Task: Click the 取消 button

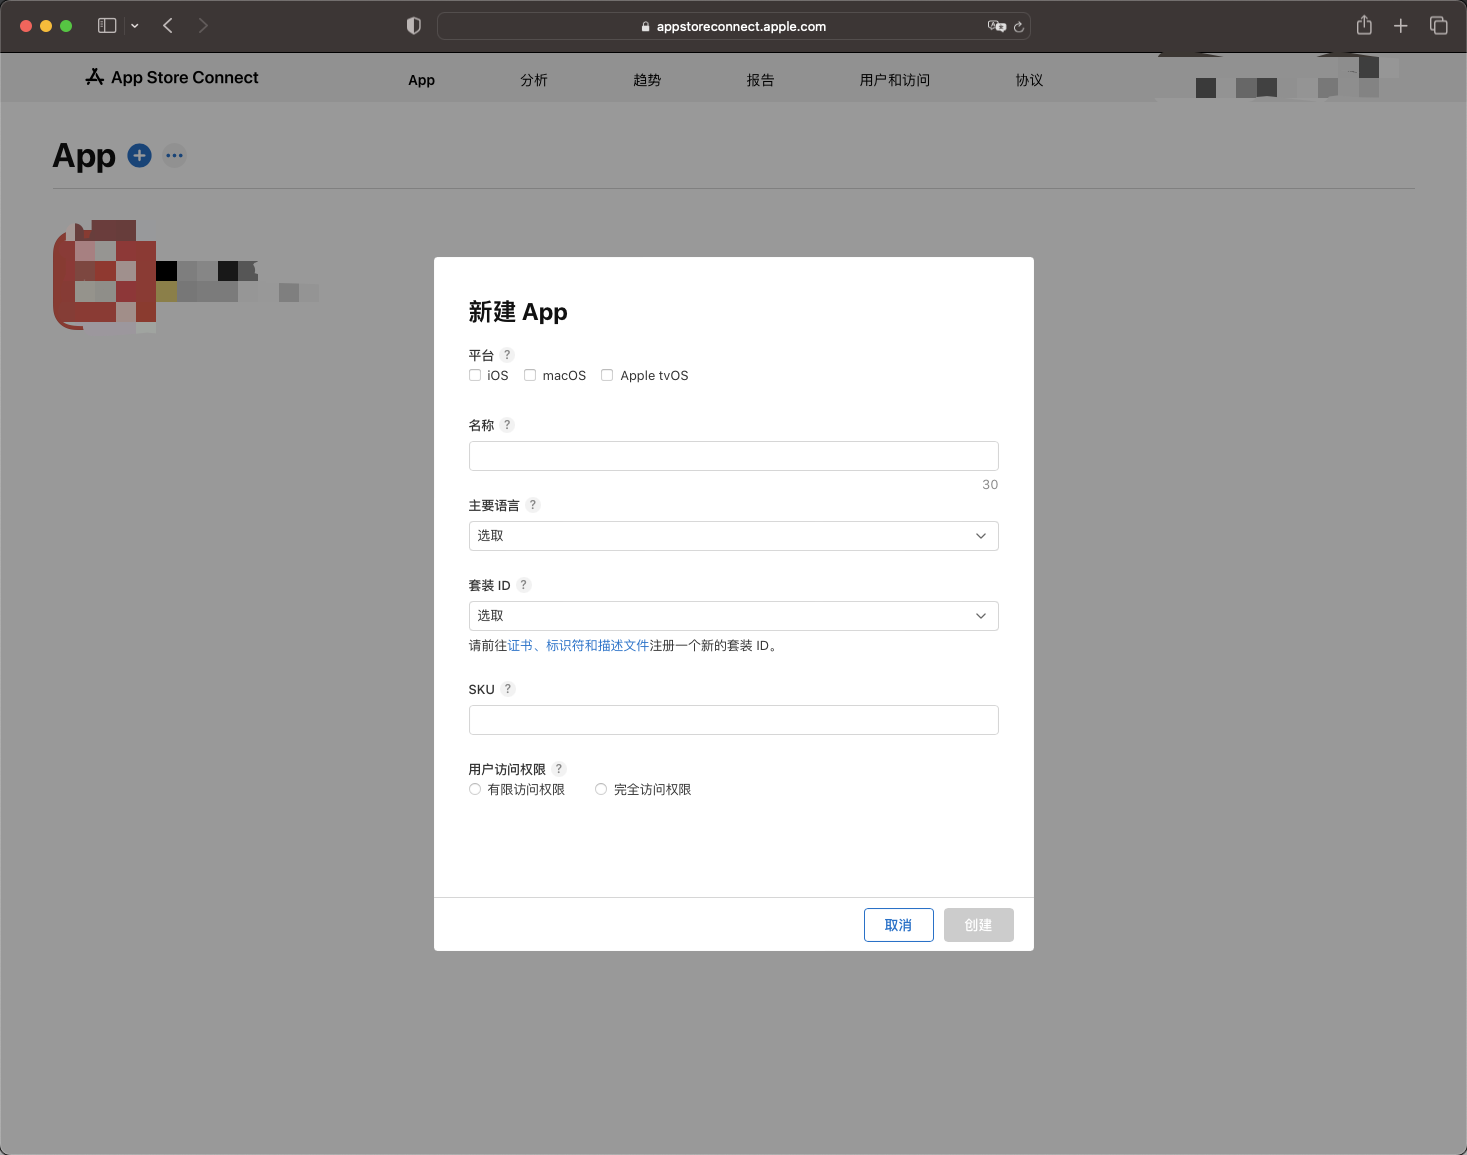Action: [x=899, y=925]
